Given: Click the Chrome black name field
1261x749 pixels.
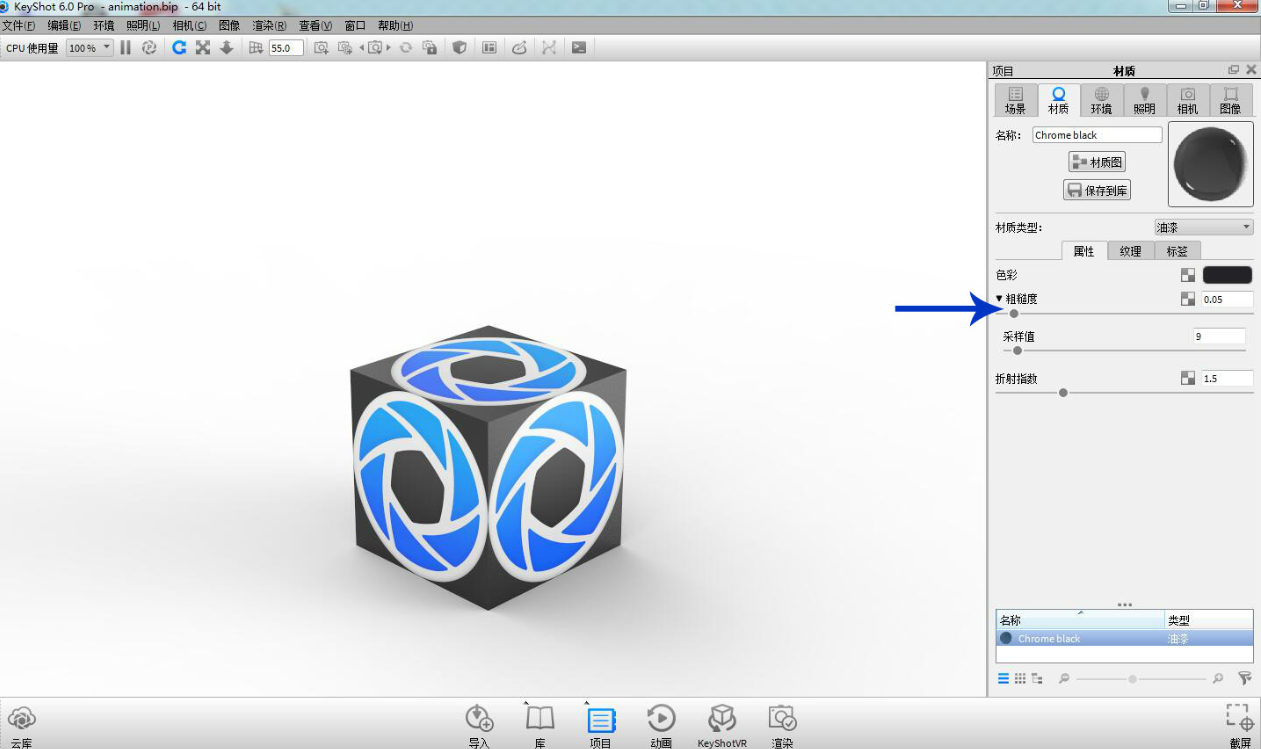Looking at the screenshot, I should 1096,135.
